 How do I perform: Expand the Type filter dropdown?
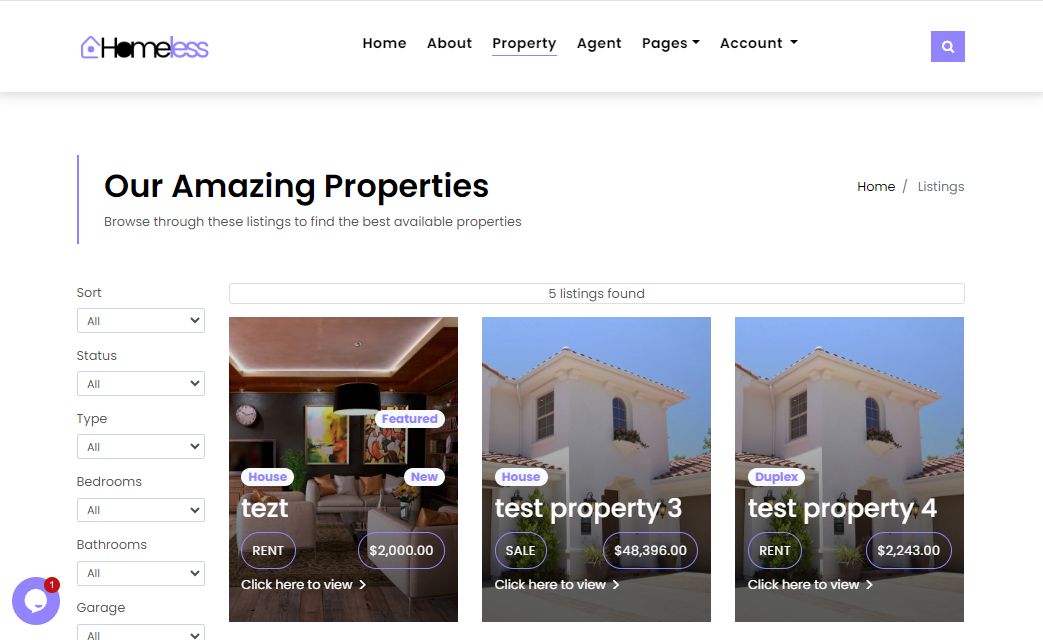(141, 447)
